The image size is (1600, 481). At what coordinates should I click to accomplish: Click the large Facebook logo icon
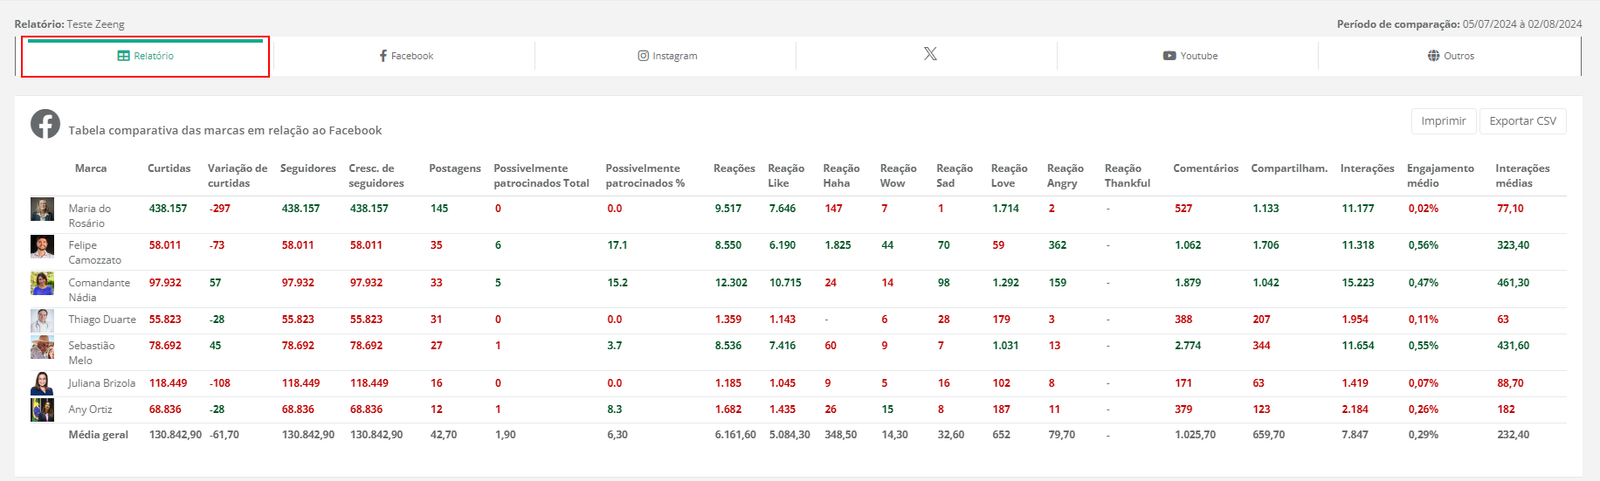(45, 124)
